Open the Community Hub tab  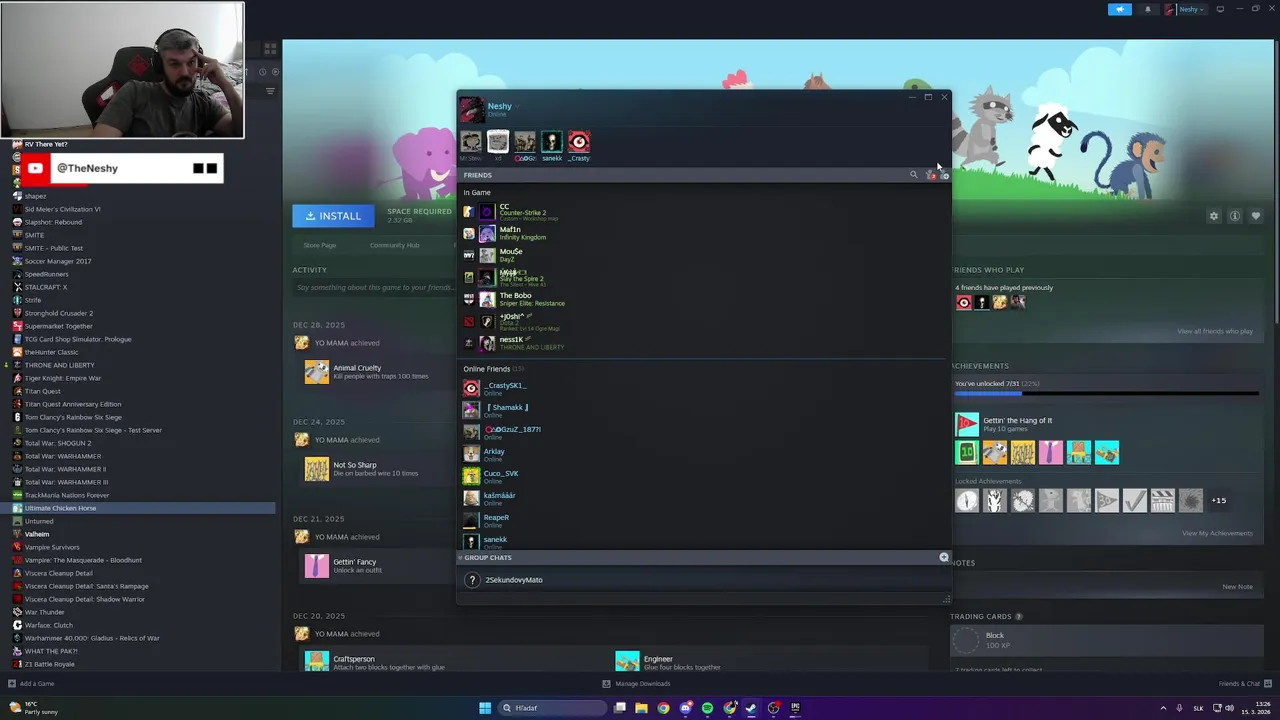click(394, 245)
